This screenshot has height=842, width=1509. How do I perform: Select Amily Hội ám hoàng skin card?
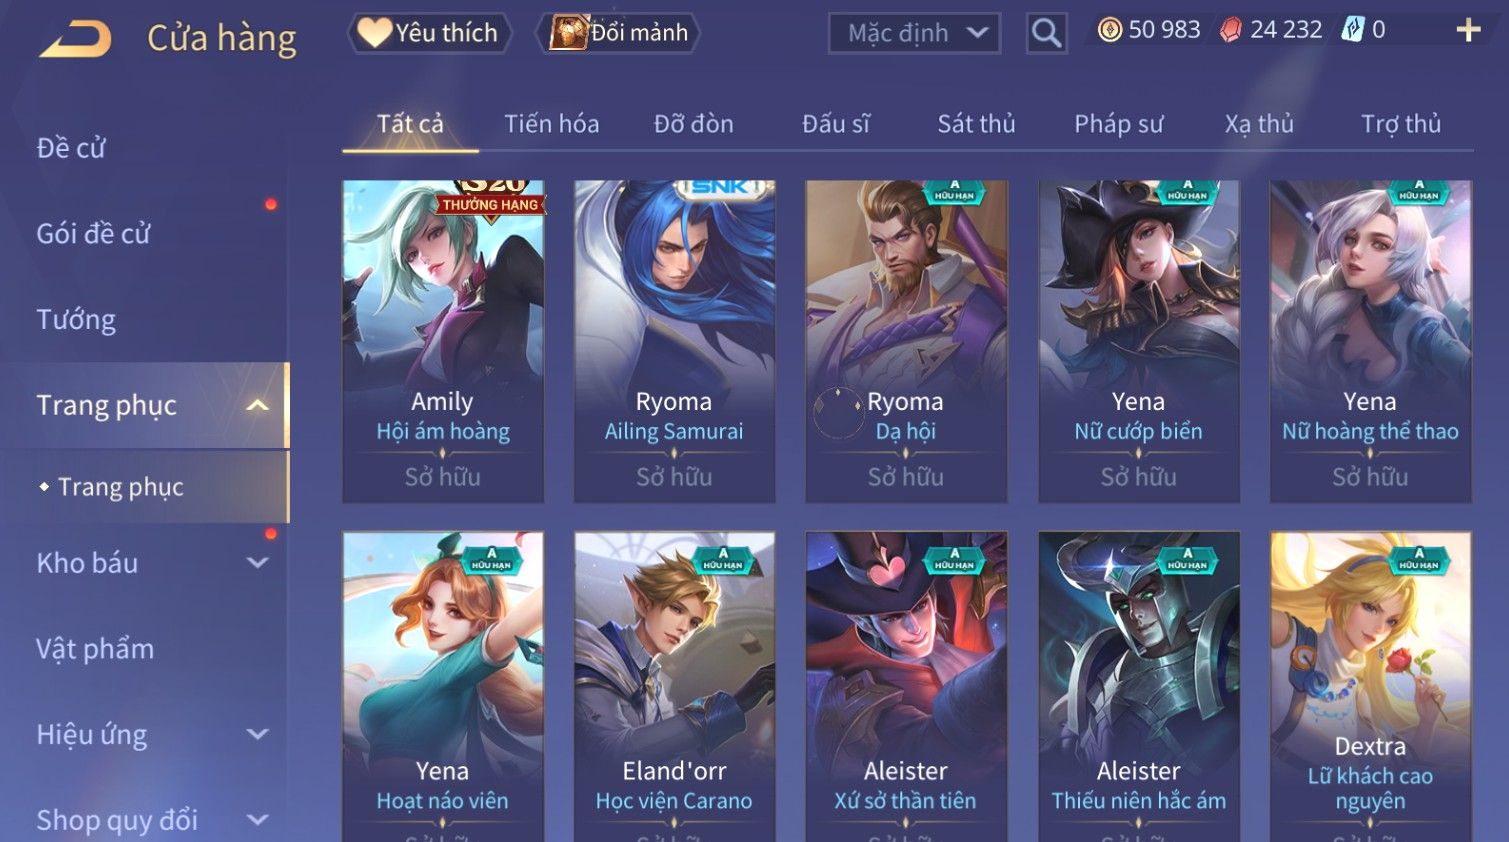tap(443, 341)
